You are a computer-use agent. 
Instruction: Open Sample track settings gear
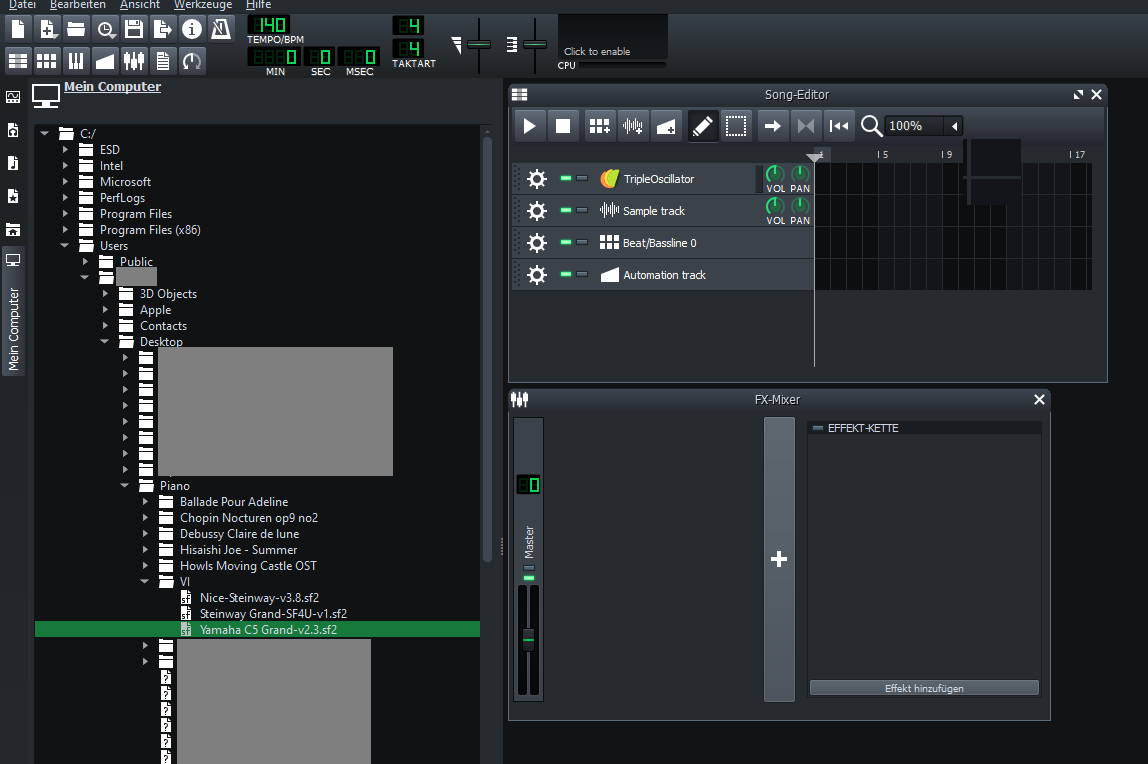tap(537, 211)
